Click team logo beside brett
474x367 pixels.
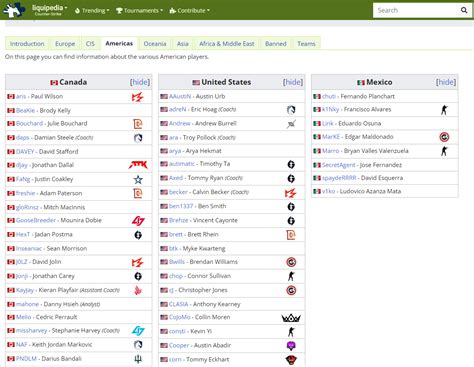tap(291, 235)
